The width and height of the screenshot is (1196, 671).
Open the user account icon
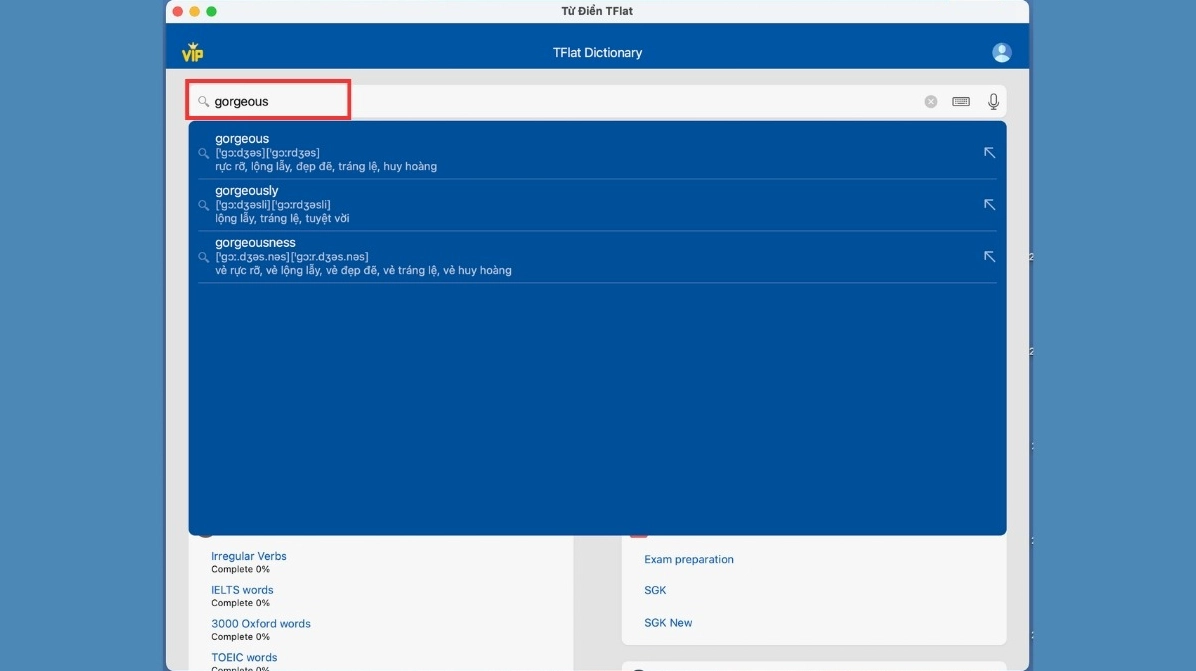[x=1001, y=52]
